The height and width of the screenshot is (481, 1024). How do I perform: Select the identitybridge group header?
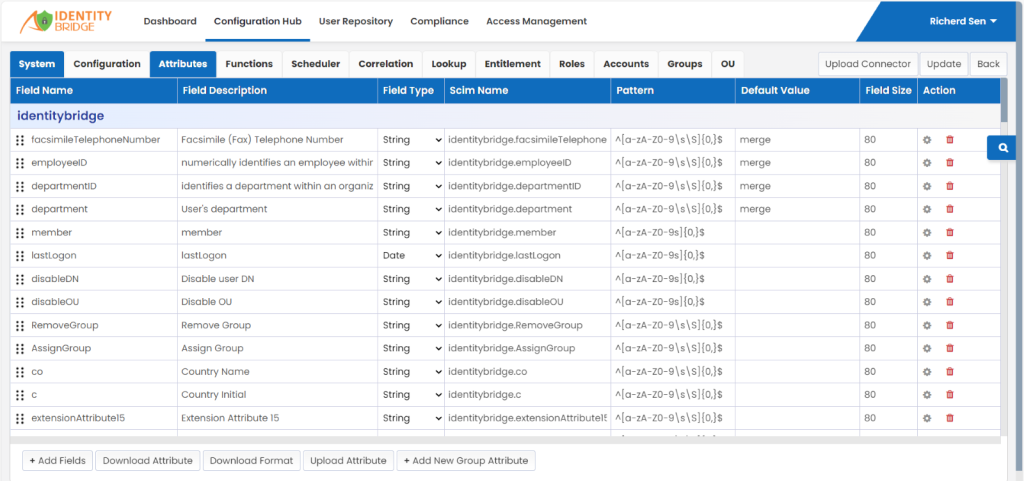point(505,116)
